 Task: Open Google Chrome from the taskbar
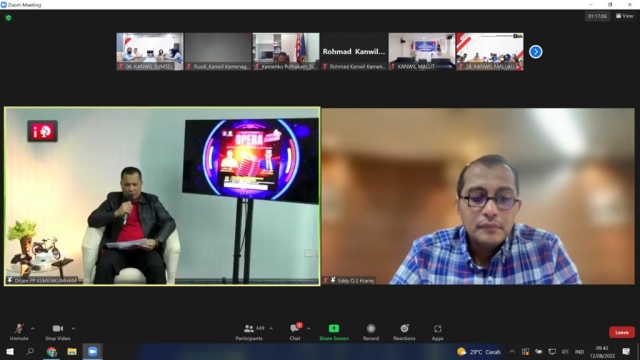tap(51, 351)
